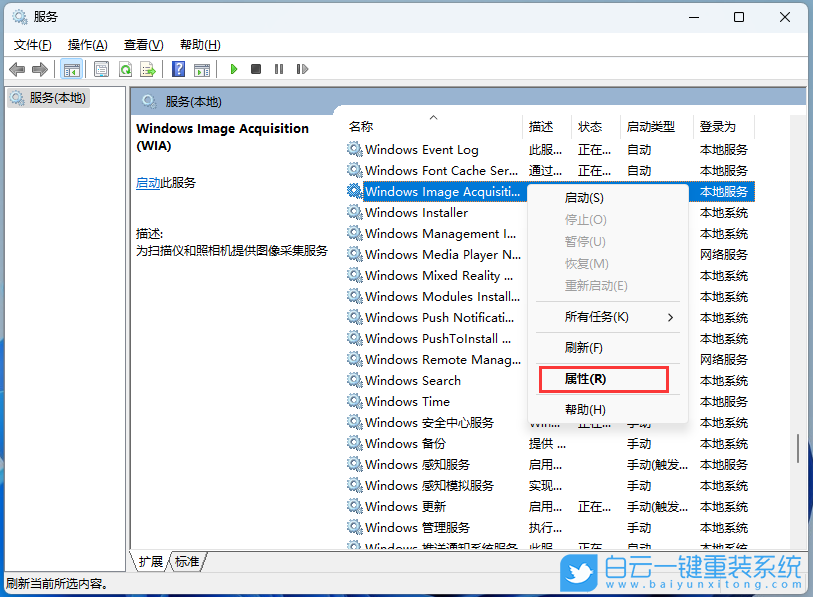
Task: Toggle the Show/Hide Action Pane icon
Action: coord(202,69)
